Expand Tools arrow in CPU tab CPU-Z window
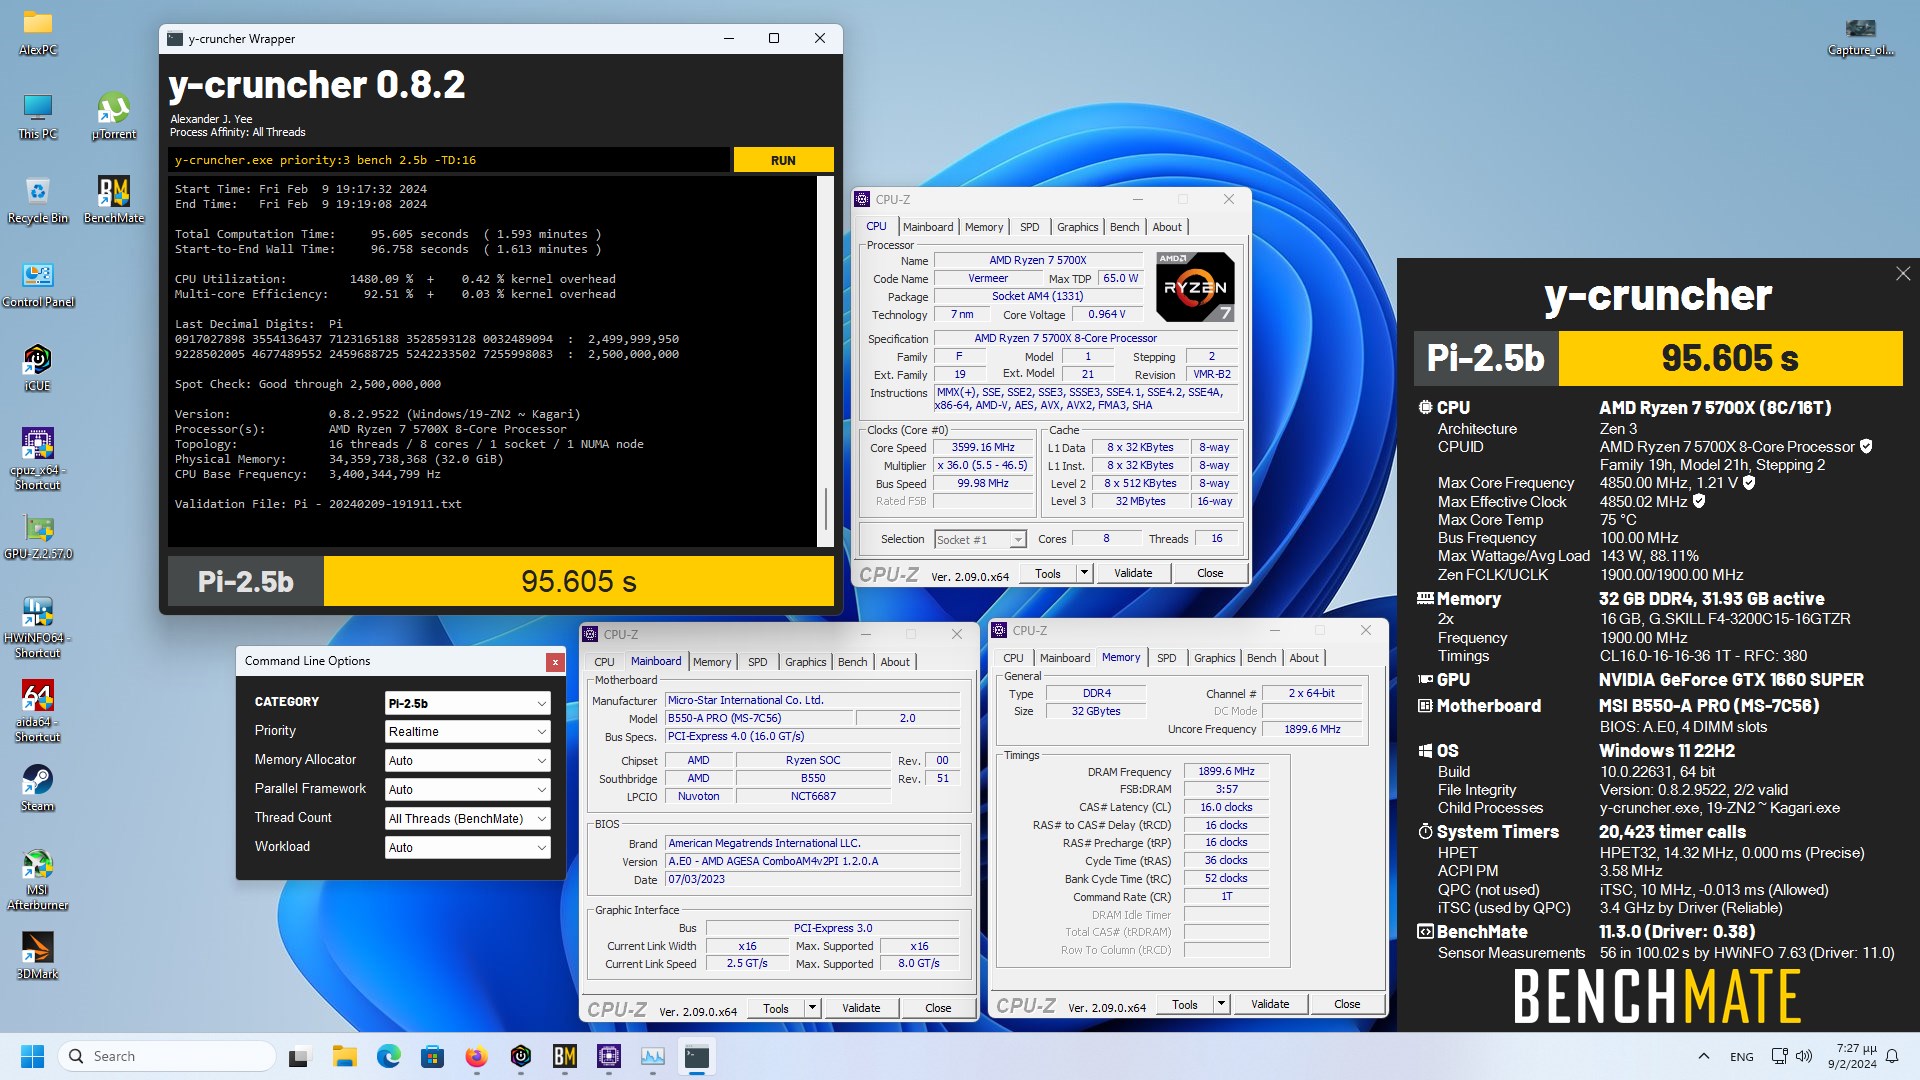 point(1084,573)
